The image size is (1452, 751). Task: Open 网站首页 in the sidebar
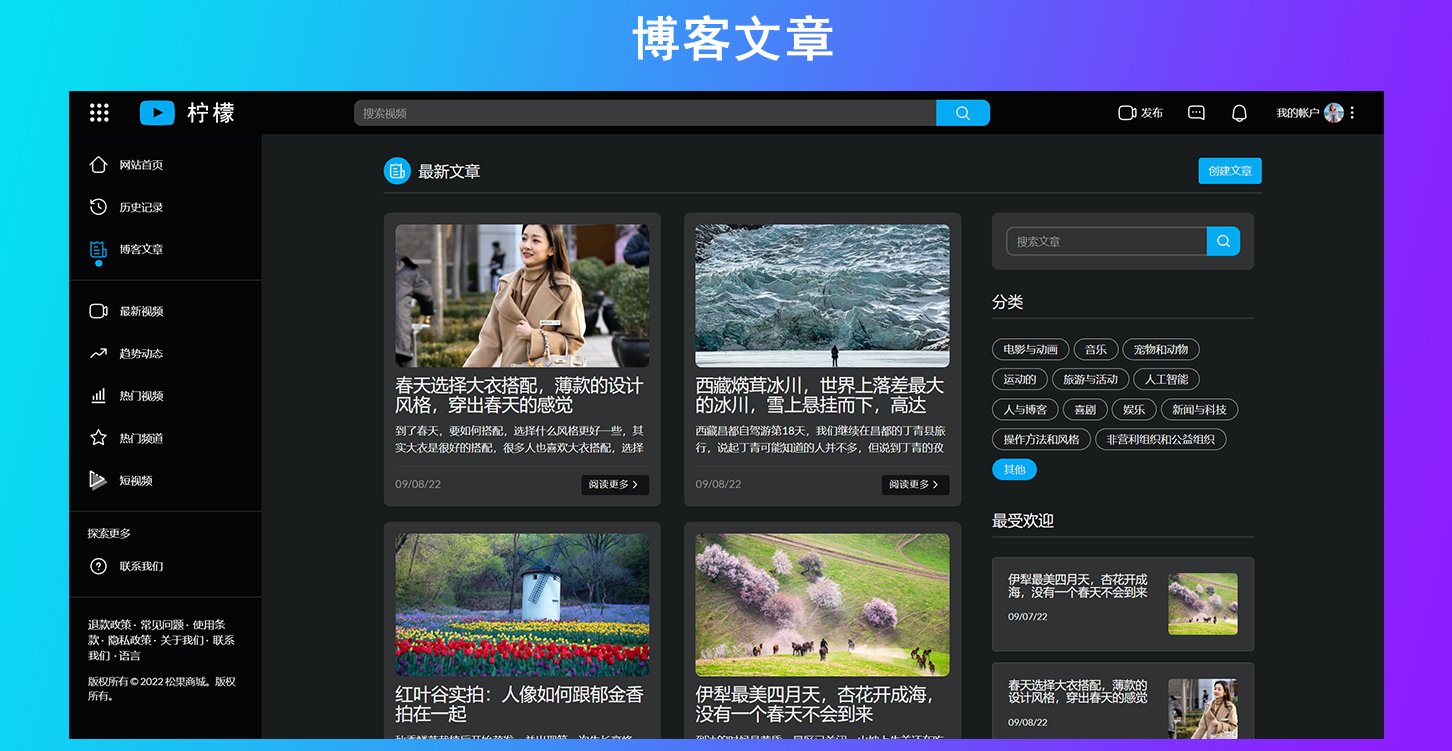[x=140, y=165]
